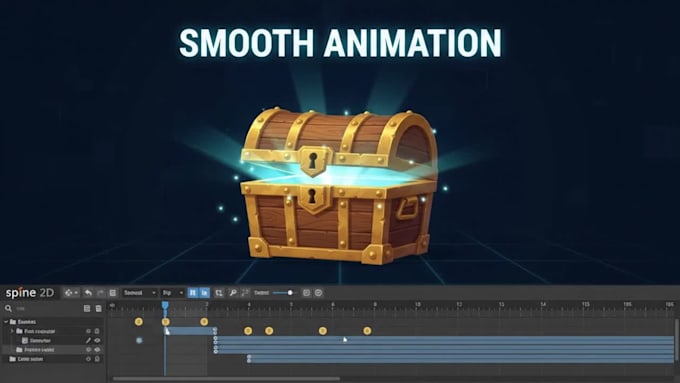Click the search magnifier in the tree panel

(x=8, y=308)
